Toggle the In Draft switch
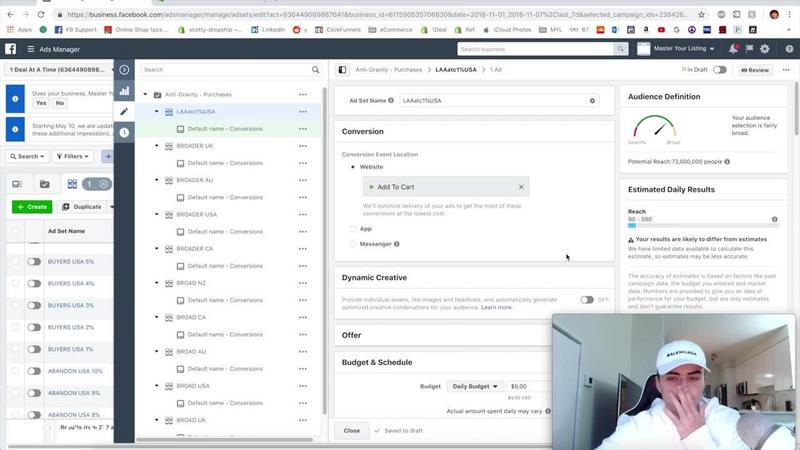The height and width of the screenshot is (450, 800). 719,70
